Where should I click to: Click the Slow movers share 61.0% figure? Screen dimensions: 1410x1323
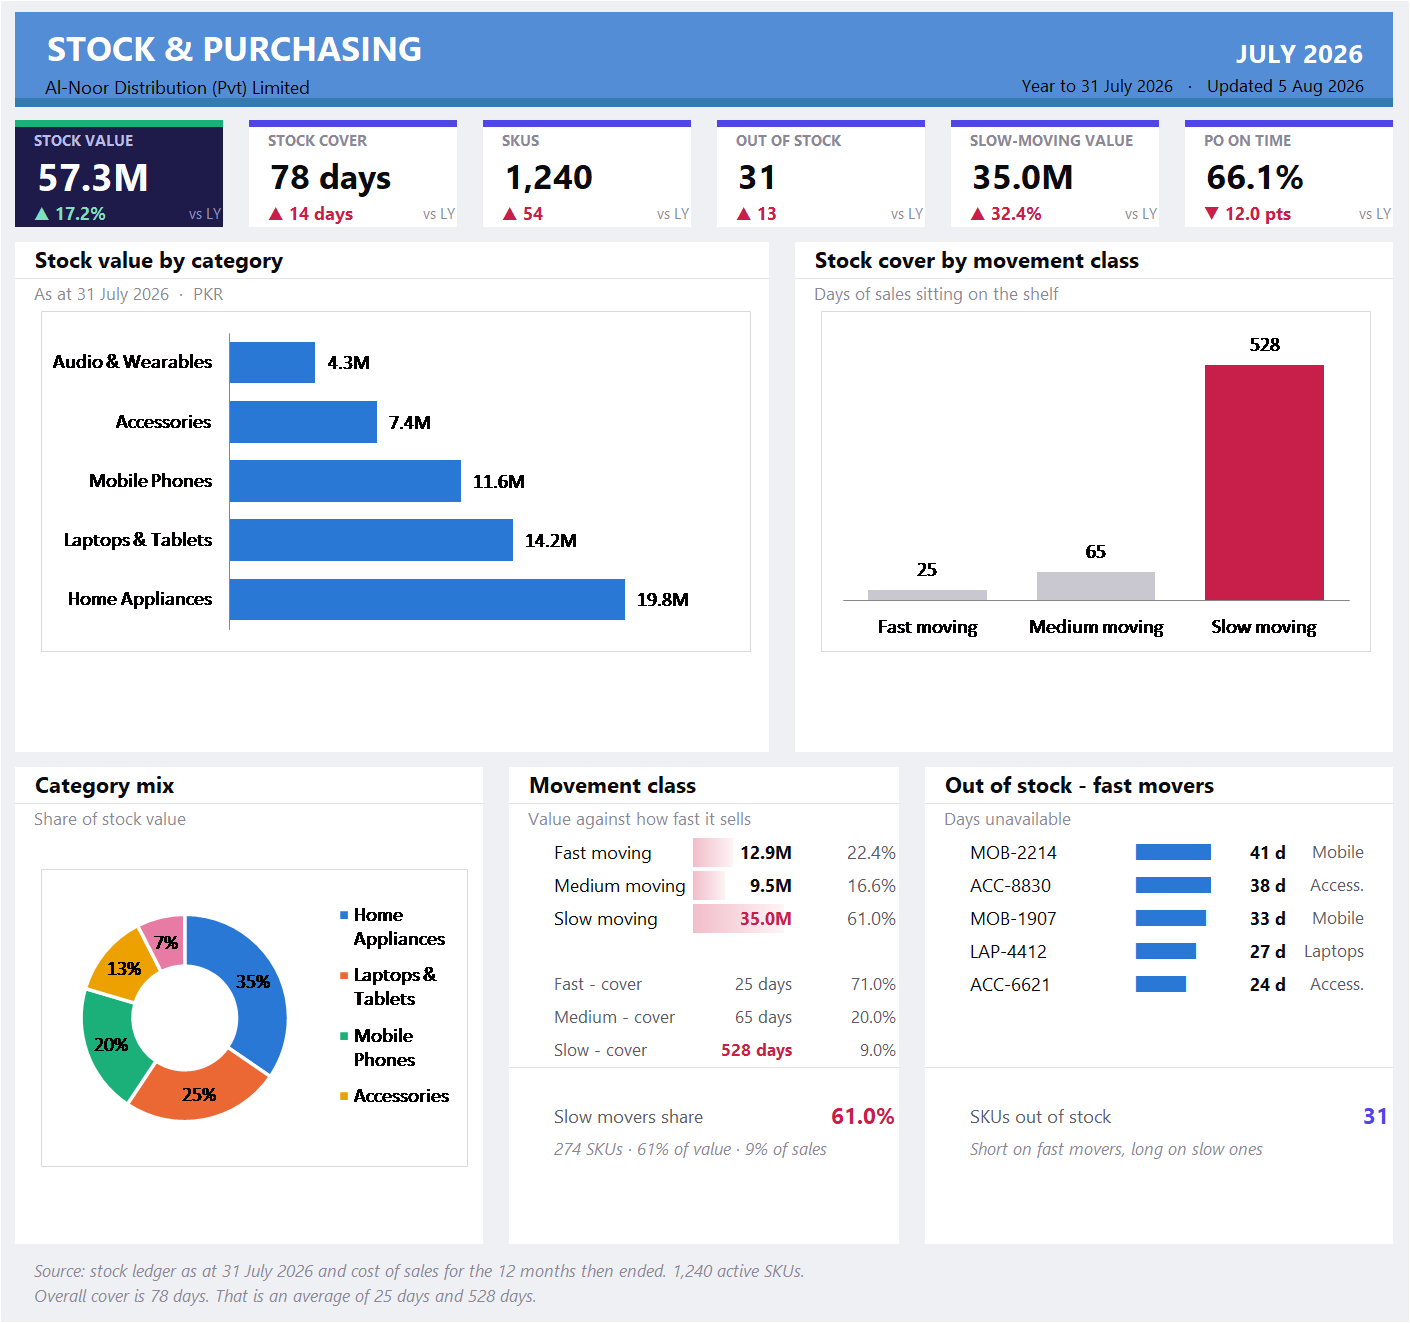pyautogui.click(x=863, y=1117)
